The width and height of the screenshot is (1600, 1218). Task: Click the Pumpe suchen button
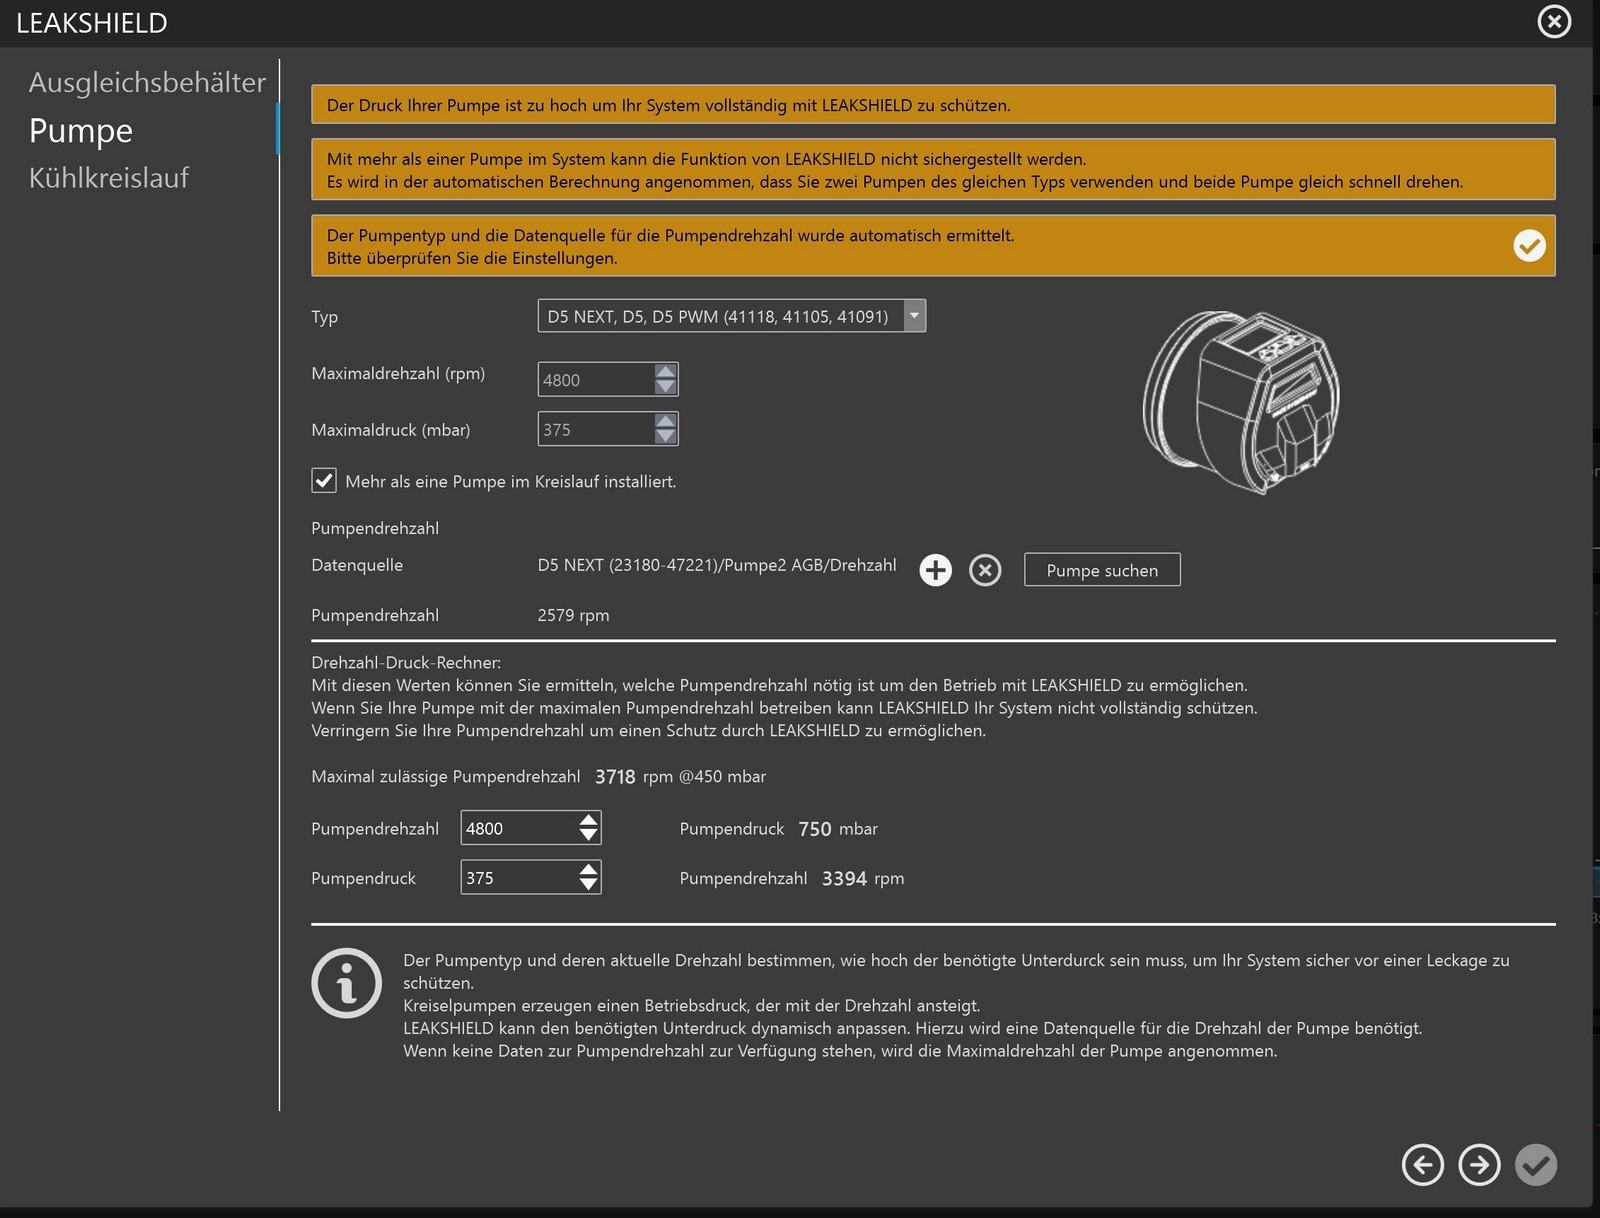click(x=1102, y=570)
